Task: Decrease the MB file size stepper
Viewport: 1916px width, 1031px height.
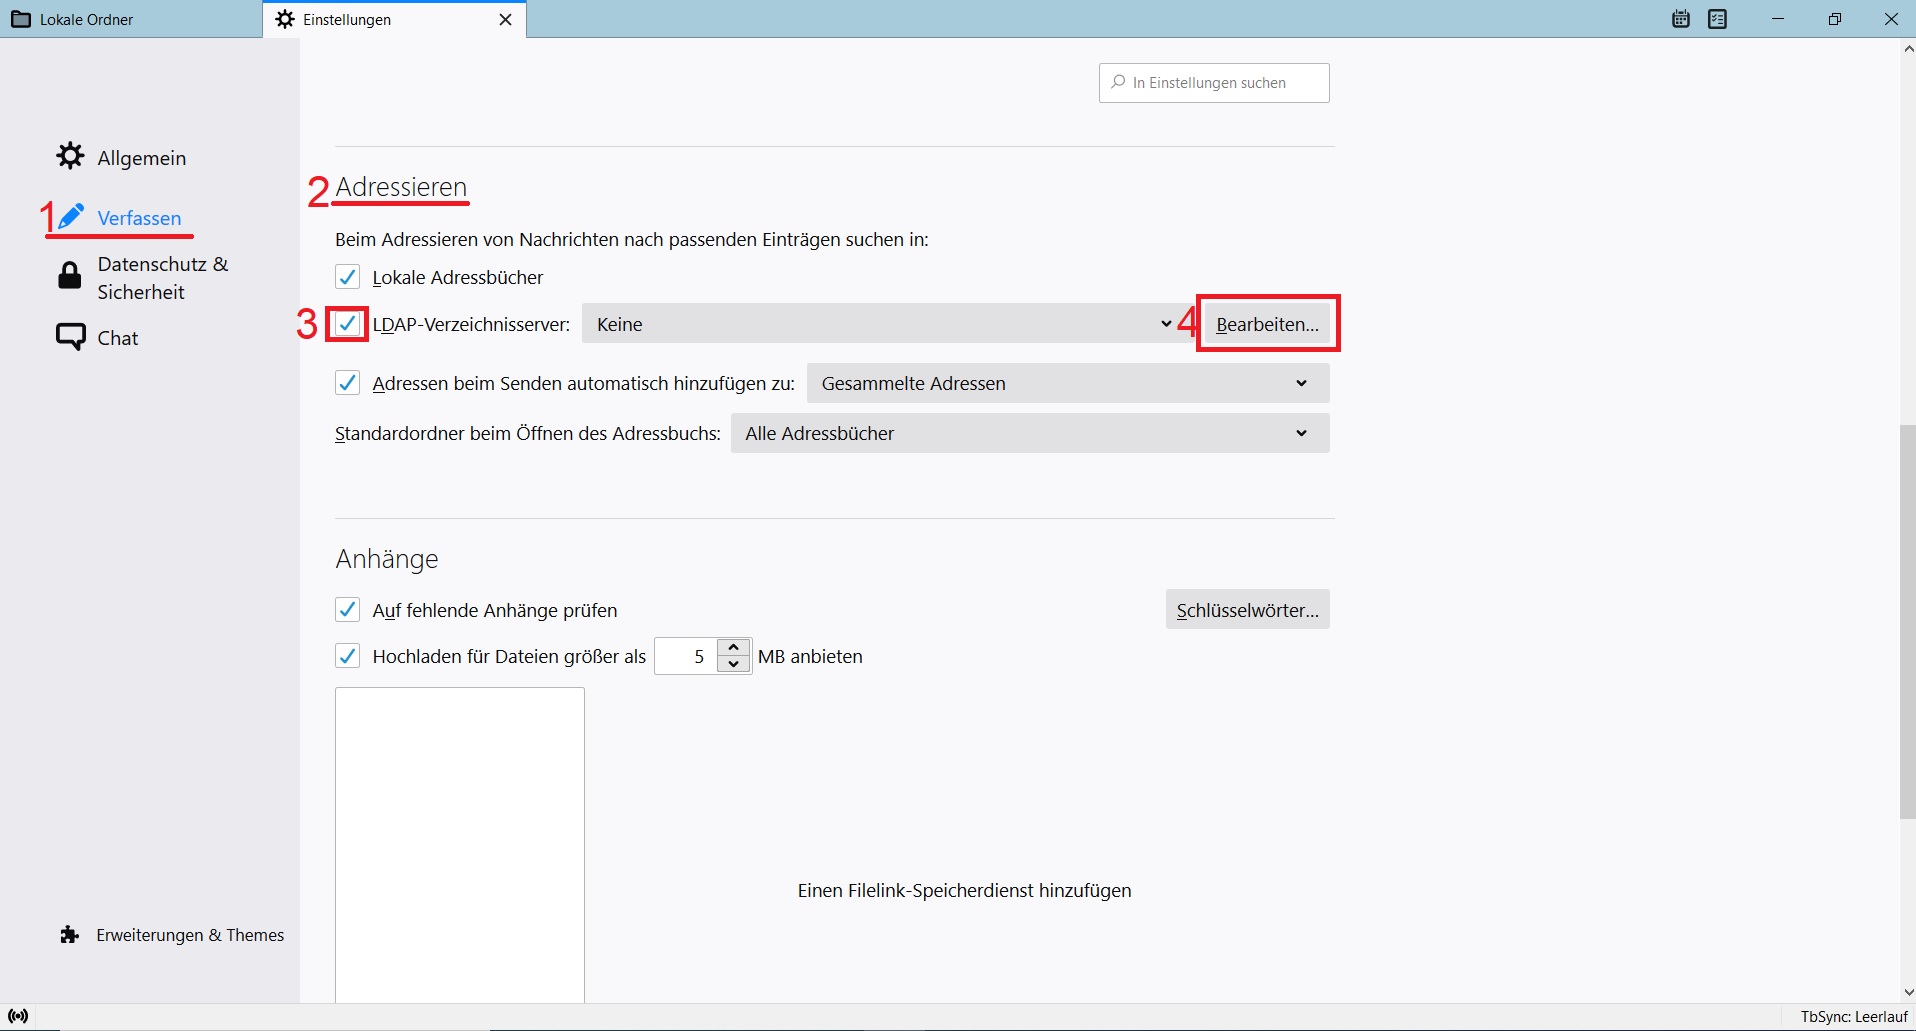Action: [x=734, y=665]
